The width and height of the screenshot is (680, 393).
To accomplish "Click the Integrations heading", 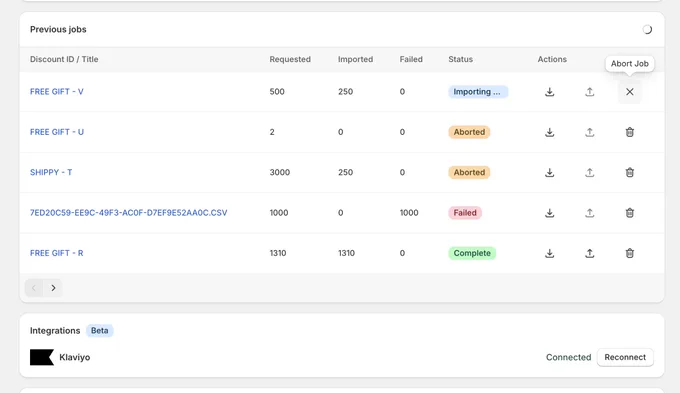I will (x=55, y=331).
